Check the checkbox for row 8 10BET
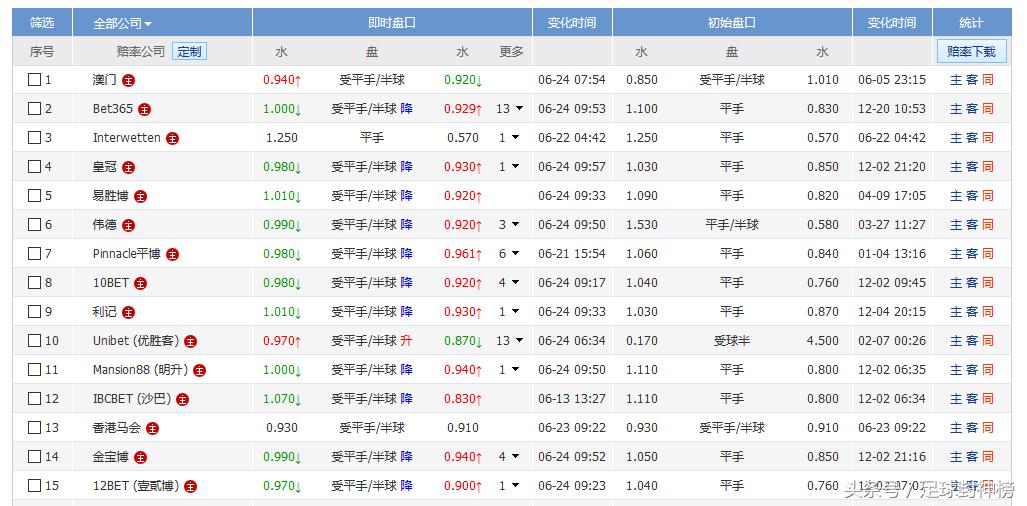 coord(34,283)
